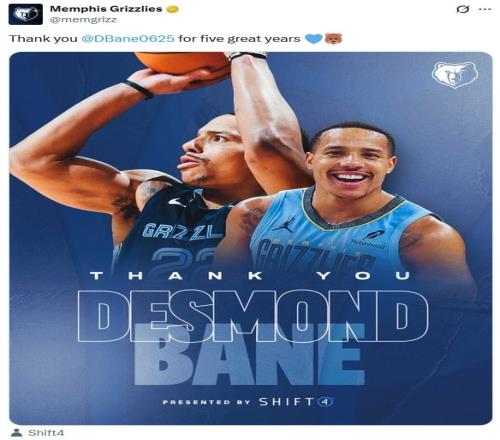This screenshot has height=440, width=500.
Task: Open the @DBane0625 mention link
Action: (x=128, y=38)
